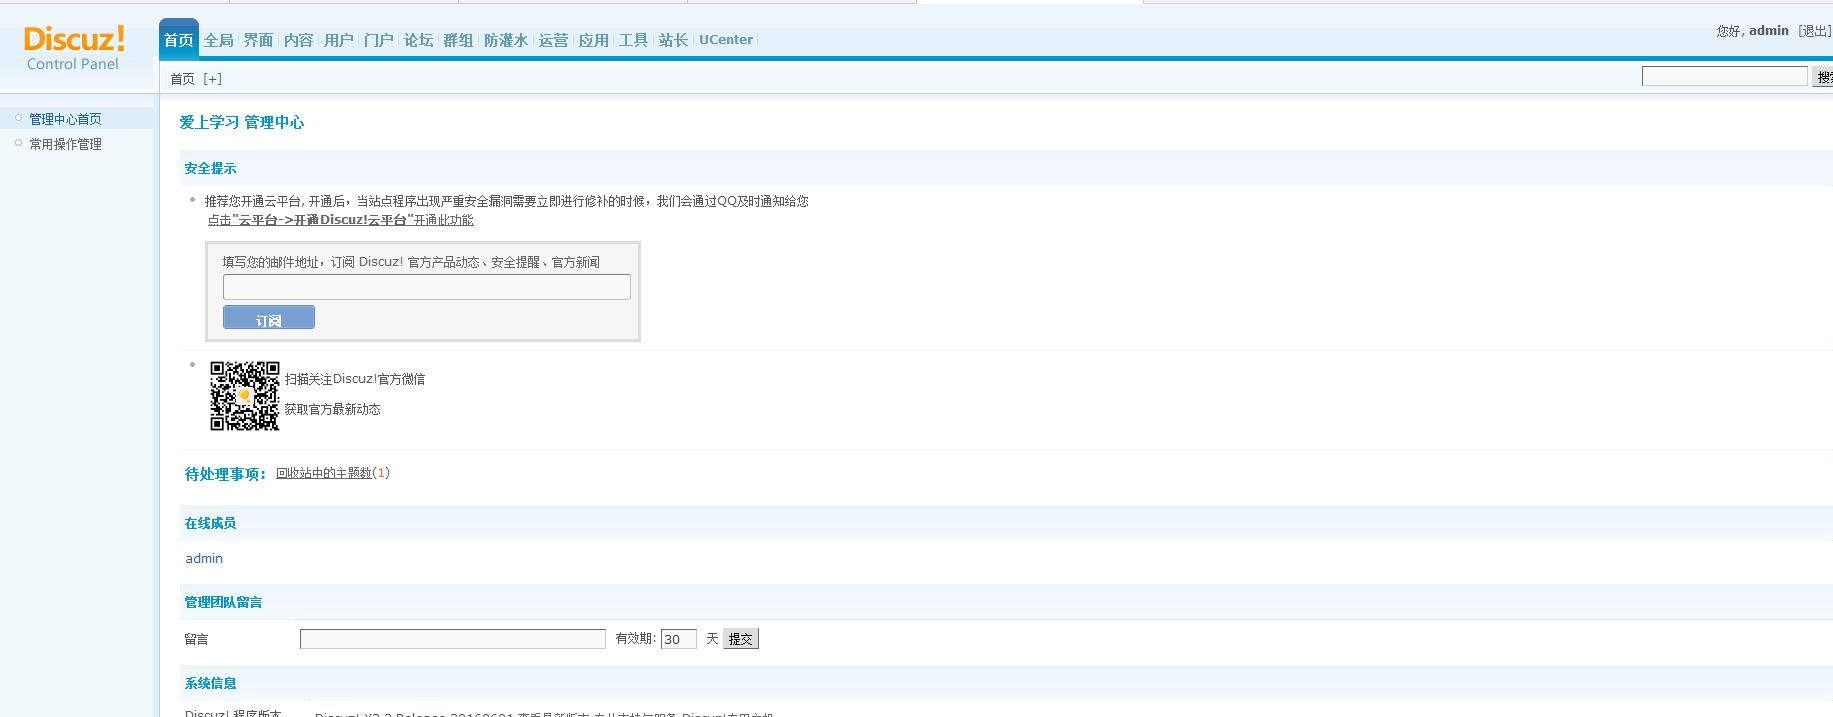The width and height of the screenshot is (1833, 717).
Task: Click the 首页 breadcrumb text
Action: pos(182,79)
